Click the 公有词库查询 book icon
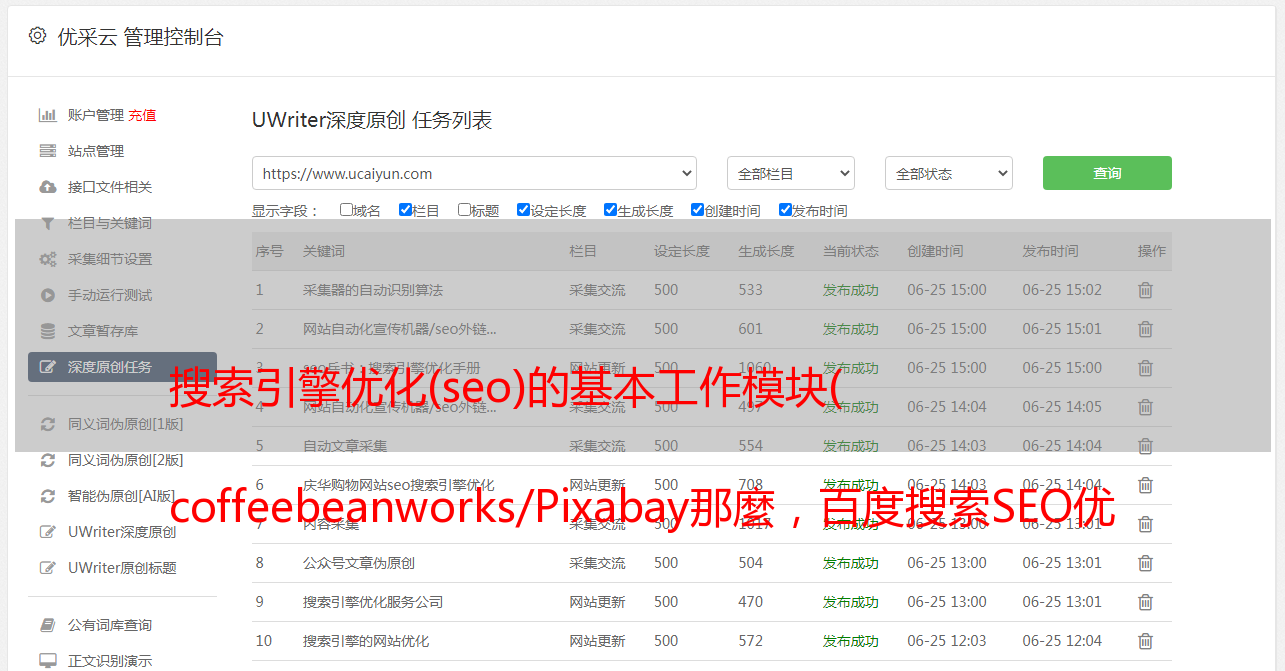Screen dimensions: 1285x671 (x=47, y=625)
